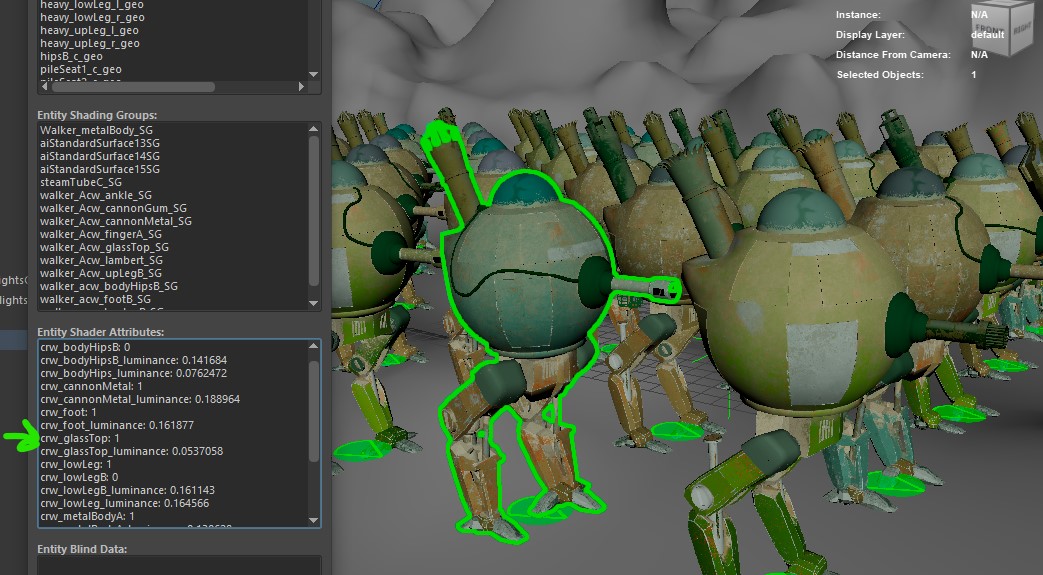Click down arrow of geometry list scrollbar
The height and width of the screenshot is (575, 1043).
(x=314, y=75)
